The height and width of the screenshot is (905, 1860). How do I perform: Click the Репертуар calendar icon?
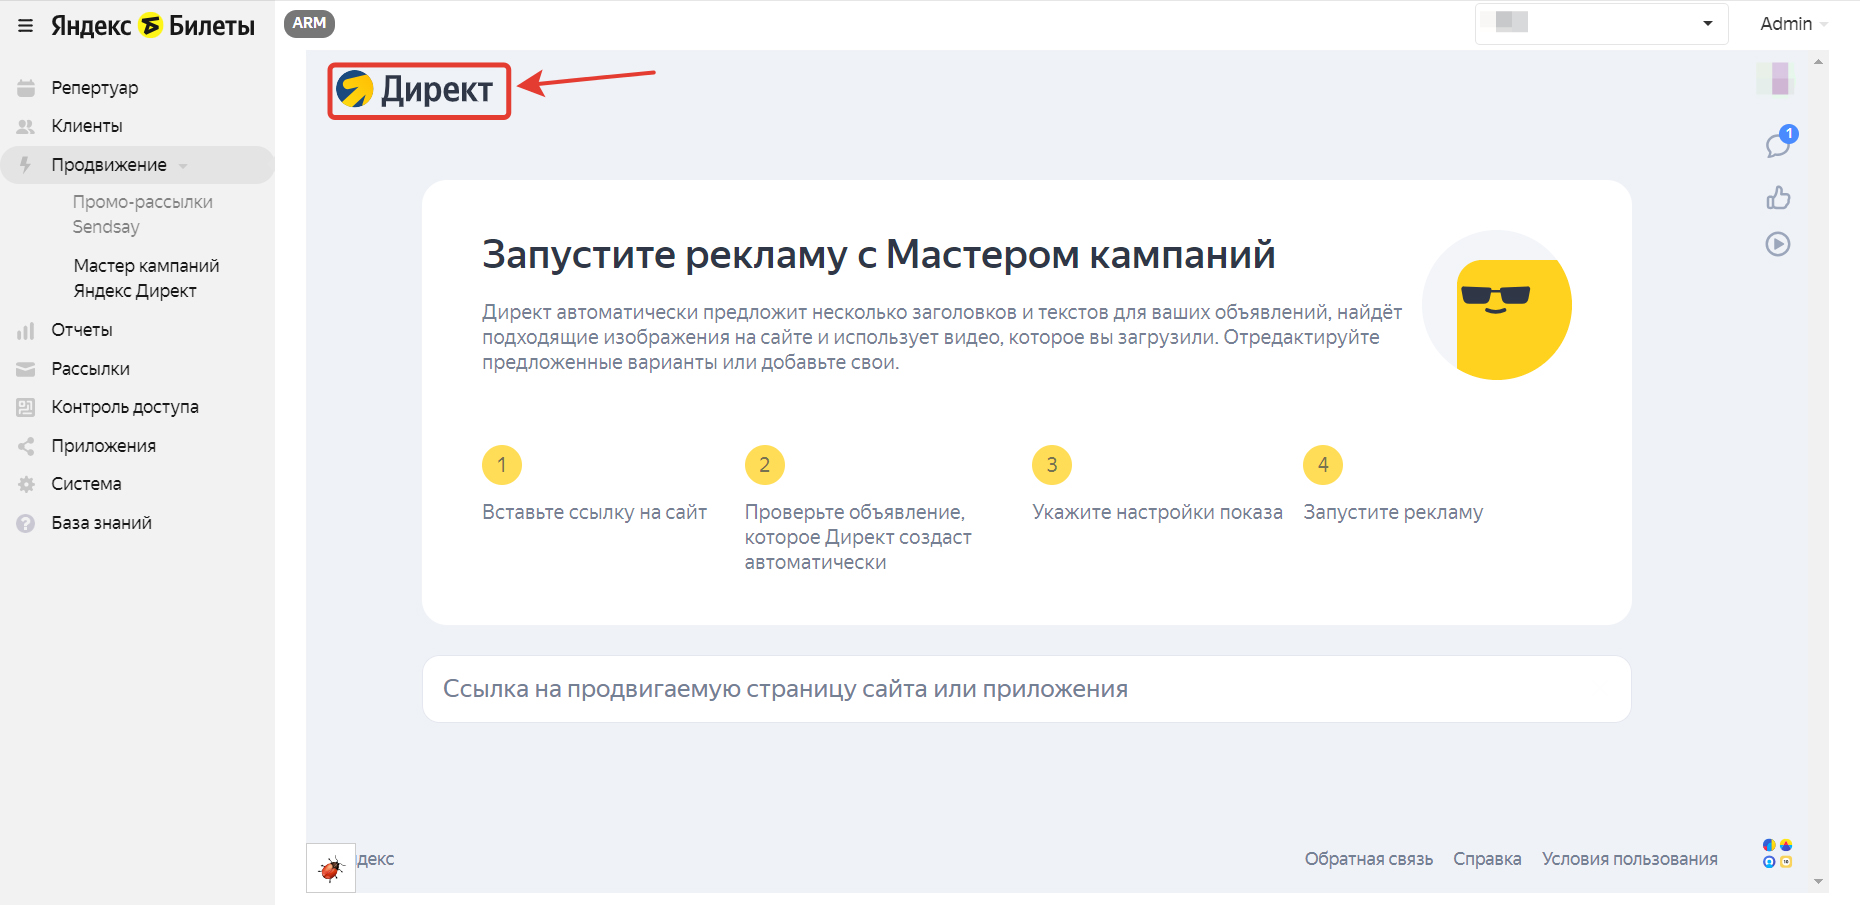[26, 88]
